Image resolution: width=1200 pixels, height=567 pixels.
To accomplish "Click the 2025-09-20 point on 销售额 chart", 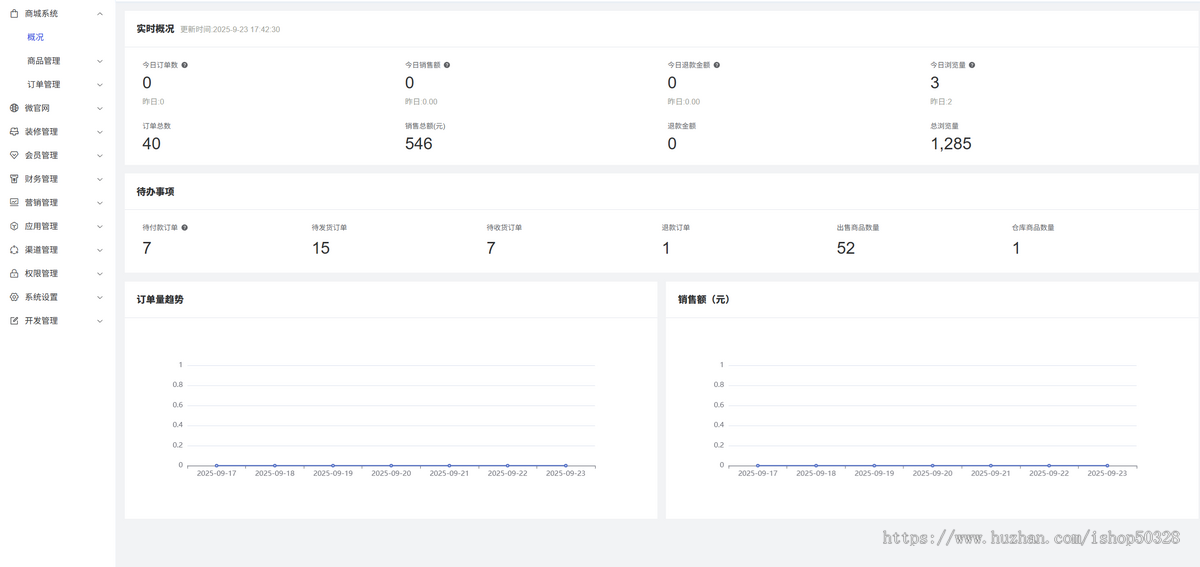I will tap(933, 465).
